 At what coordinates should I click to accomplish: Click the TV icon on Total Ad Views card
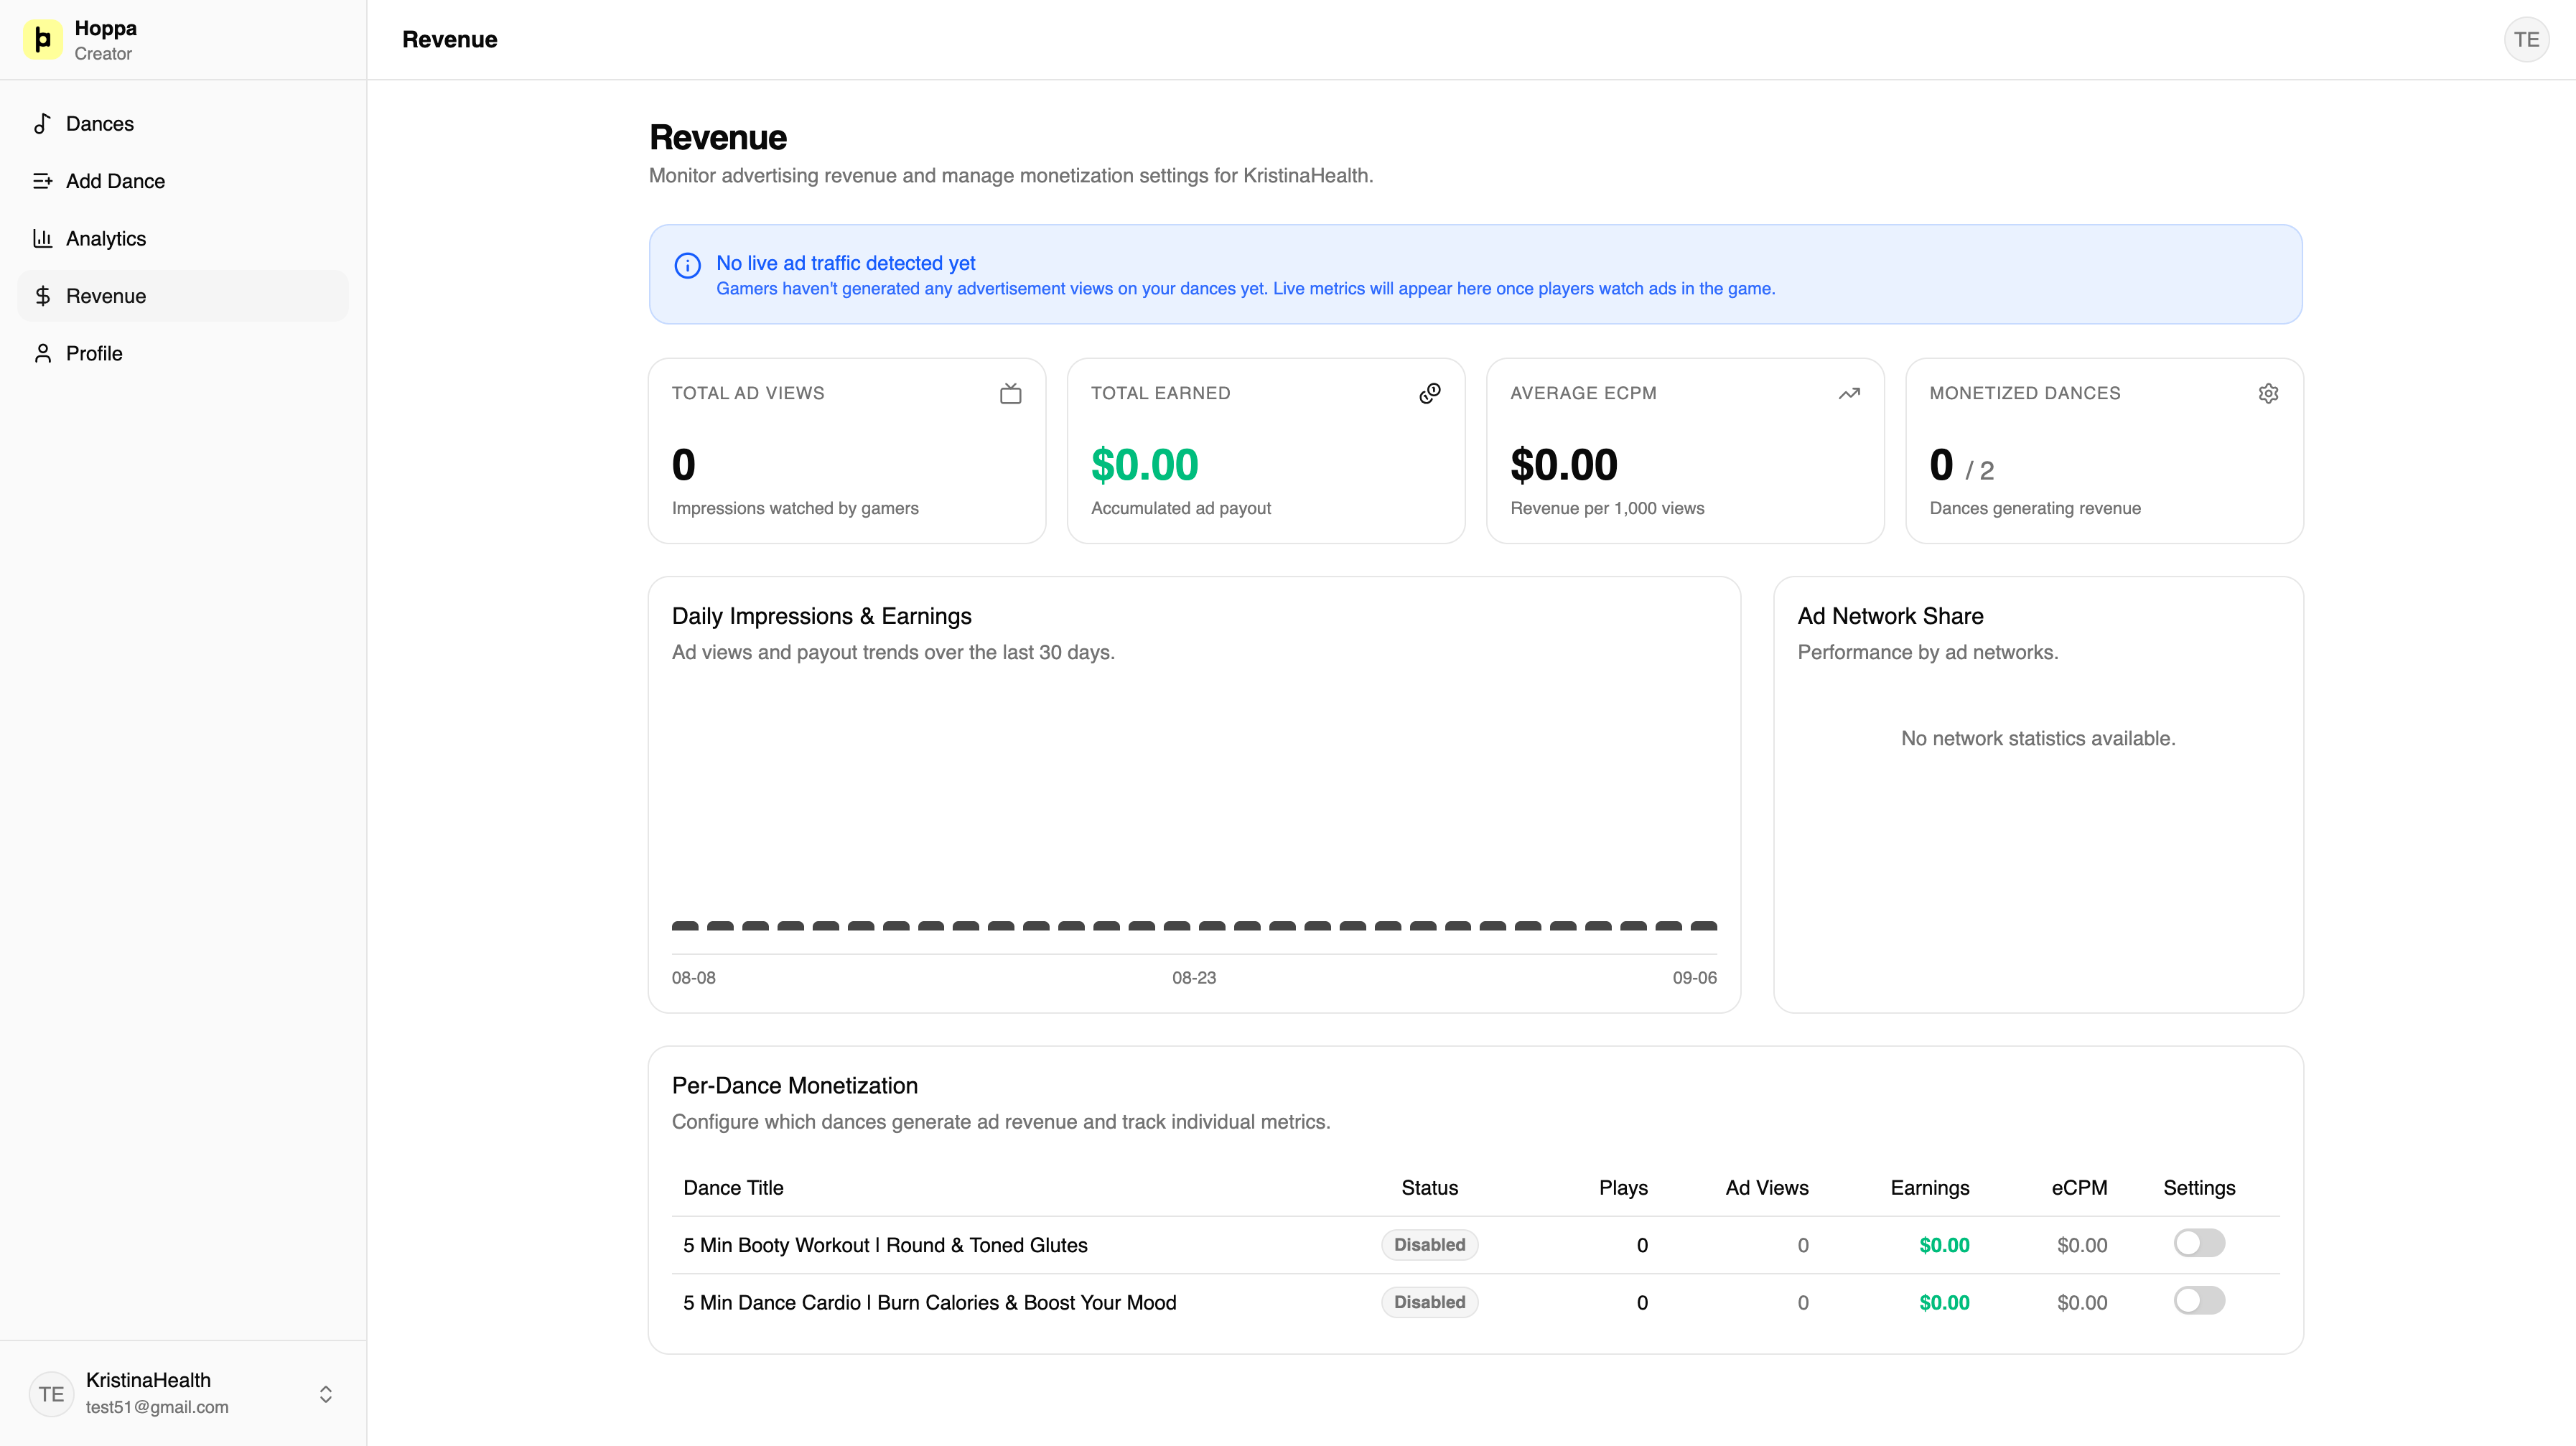pyautogui.click(x=1010, y=394)
